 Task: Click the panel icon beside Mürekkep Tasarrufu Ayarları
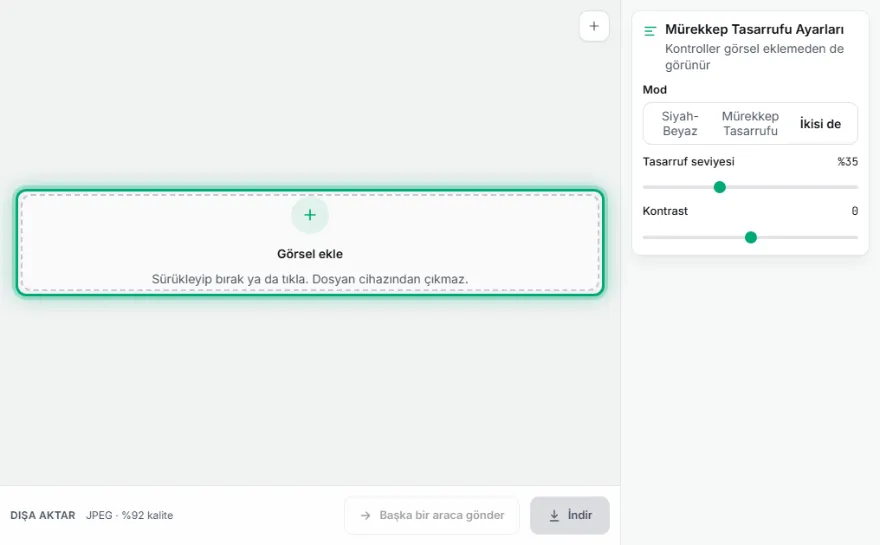pyautogui.click(x=650, y=31)
